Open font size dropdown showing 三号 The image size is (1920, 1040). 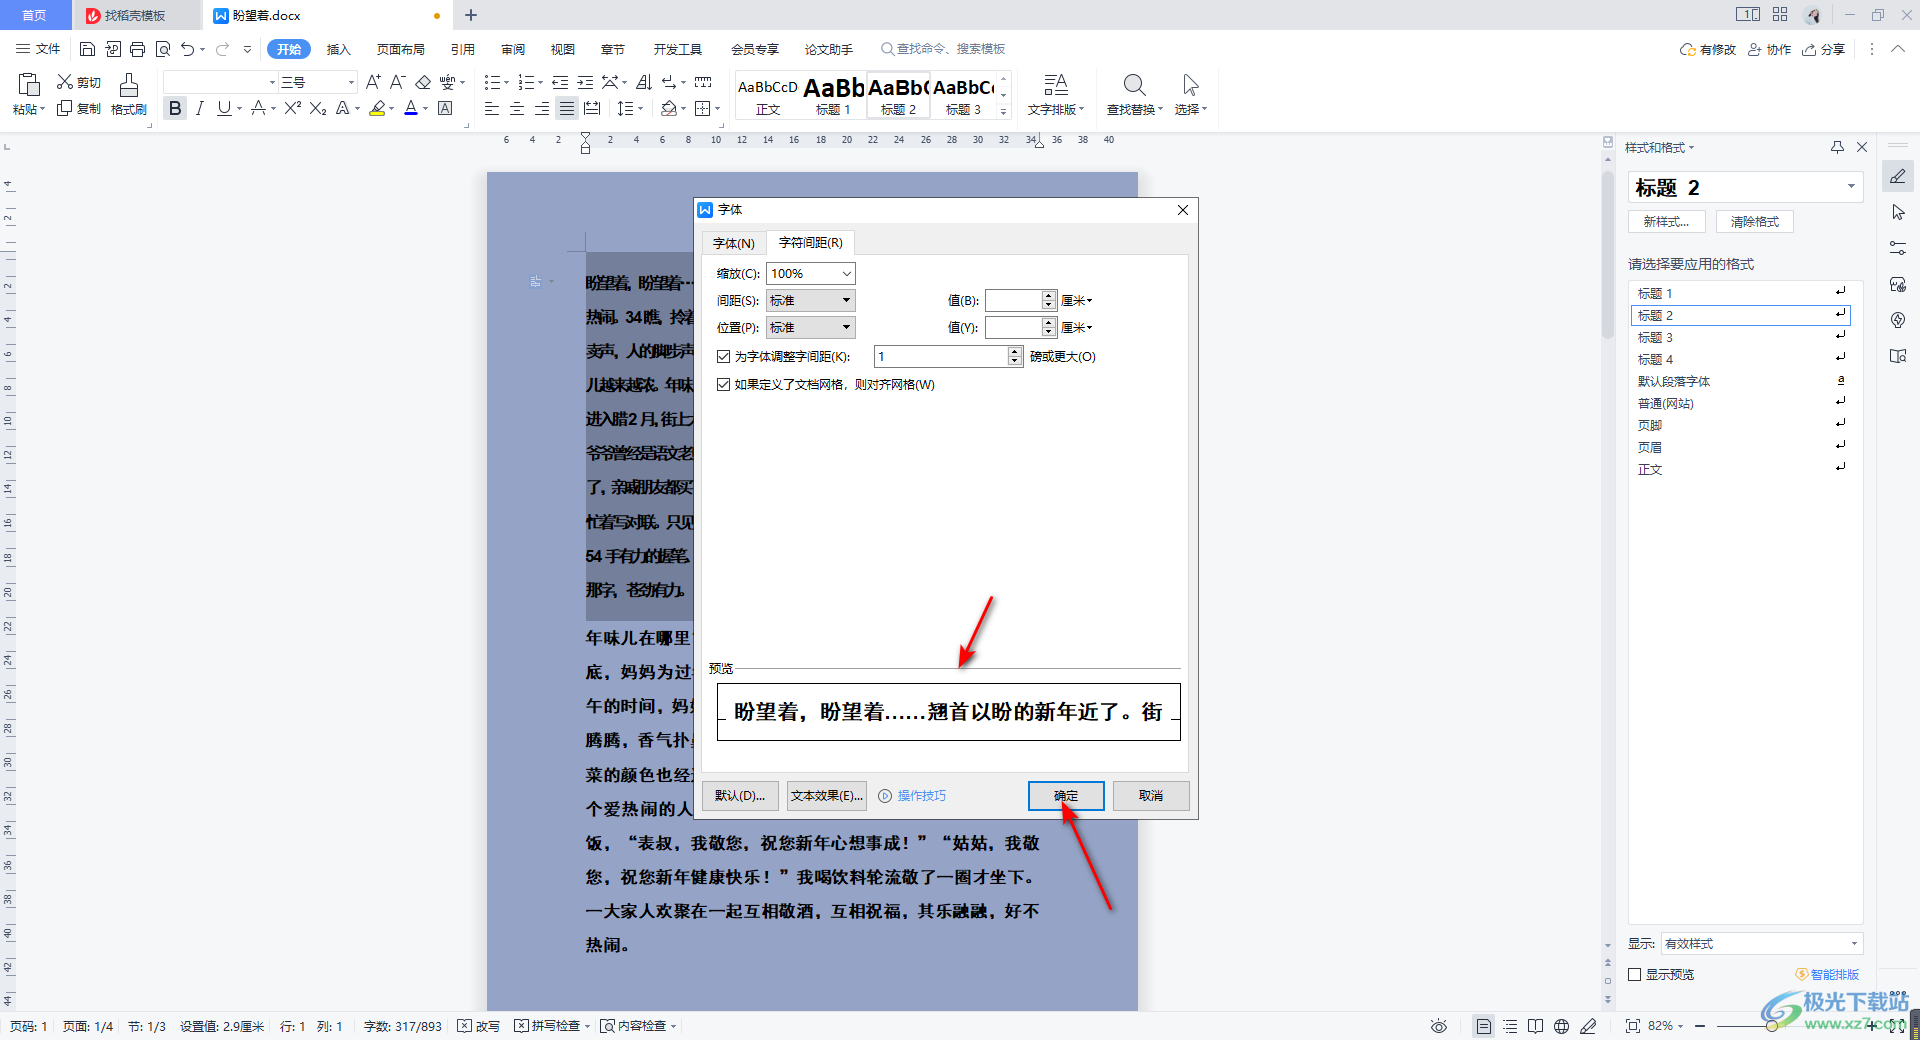[x=351, y=82]
